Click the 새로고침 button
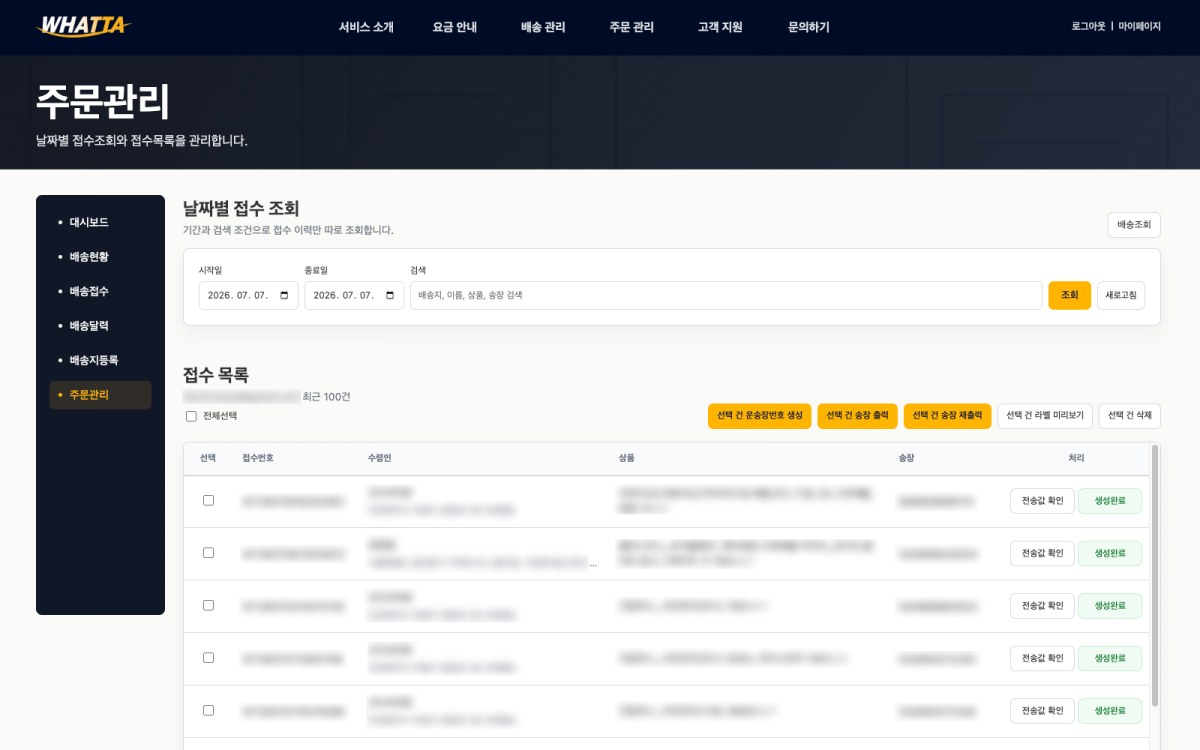Viewport: 1200px width, 750px height. click(1121, 295)
